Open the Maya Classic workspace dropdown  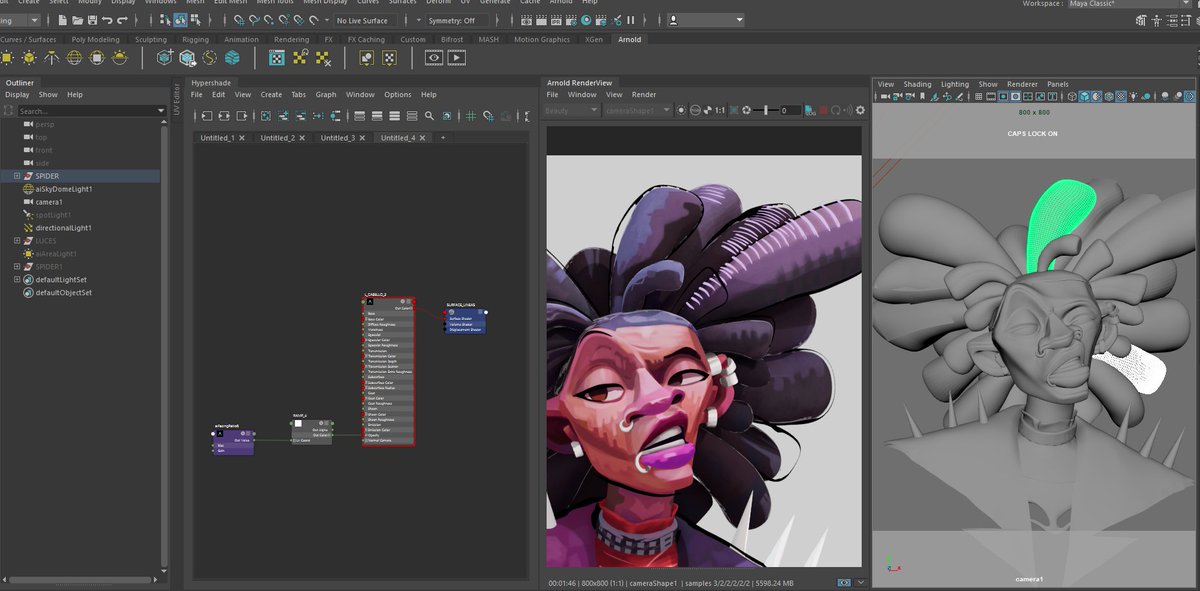[x=1132, y=3]
